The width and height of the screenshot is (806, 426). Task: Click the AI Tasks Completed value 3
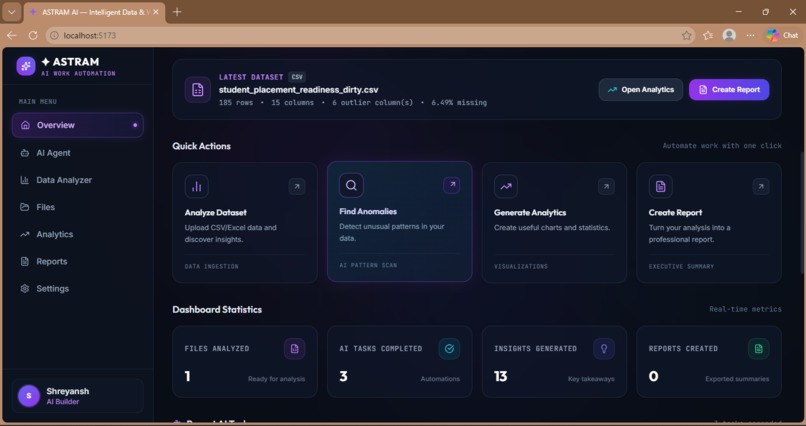(343, 376)
